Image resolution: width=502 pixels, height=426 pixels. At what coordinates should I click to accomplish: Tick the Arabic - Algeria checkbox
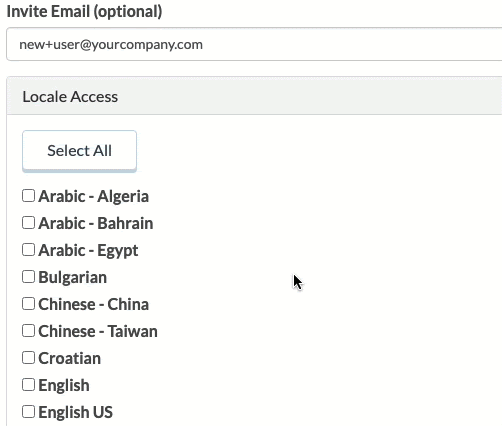point(28,196)
